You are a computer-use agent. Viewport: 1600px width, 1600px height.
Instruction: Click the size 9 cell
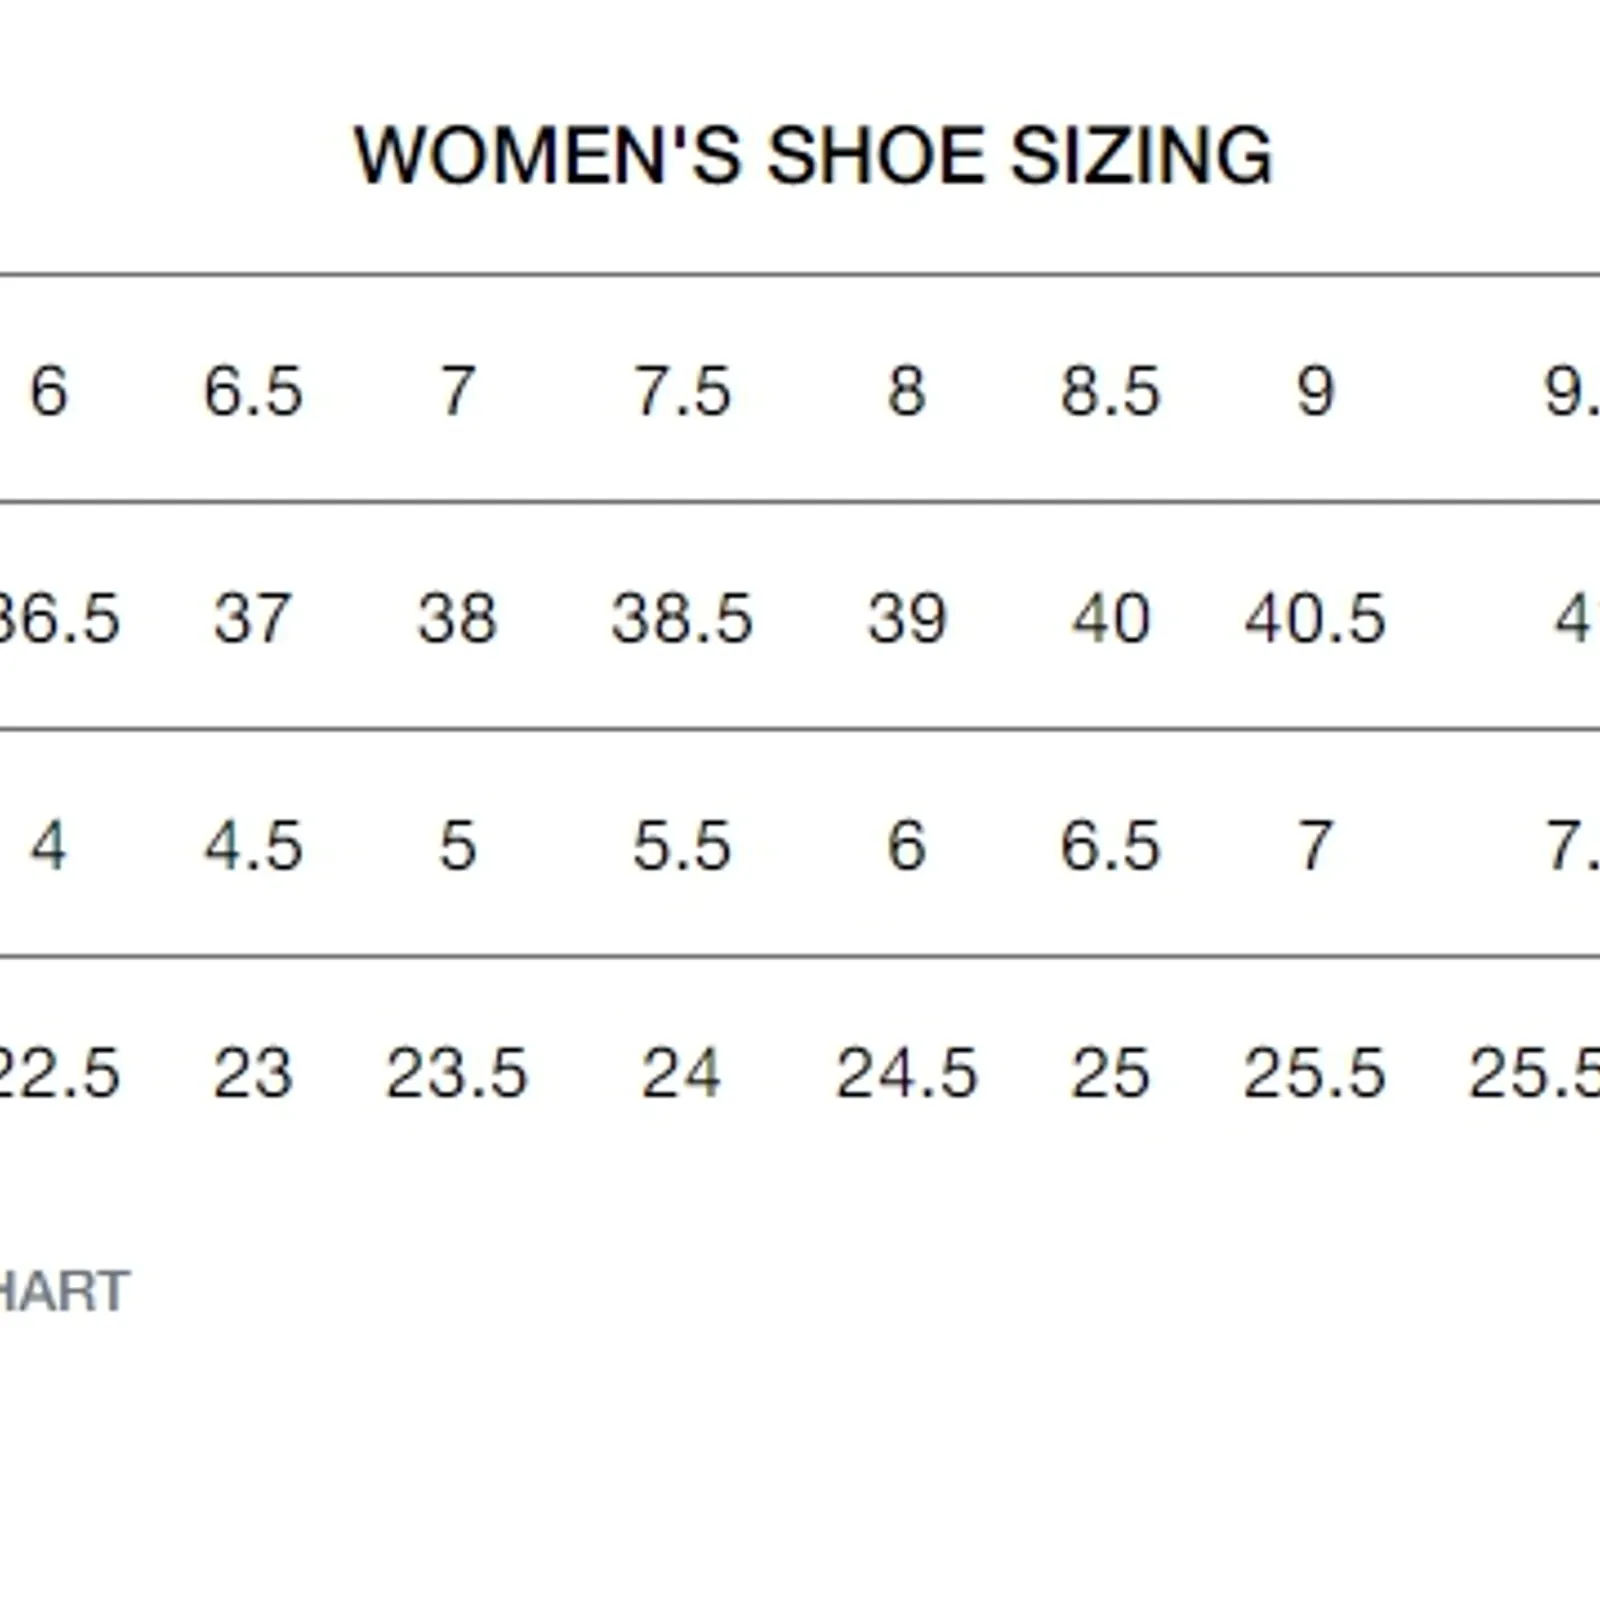(1315, 390)
